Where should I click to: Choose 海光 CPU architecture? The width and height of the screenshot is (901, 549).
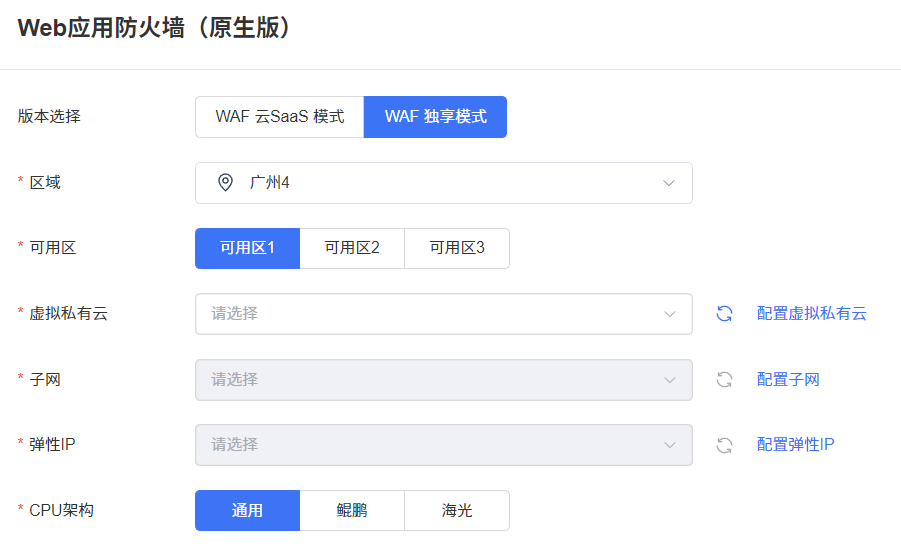(x=457, y=510)
